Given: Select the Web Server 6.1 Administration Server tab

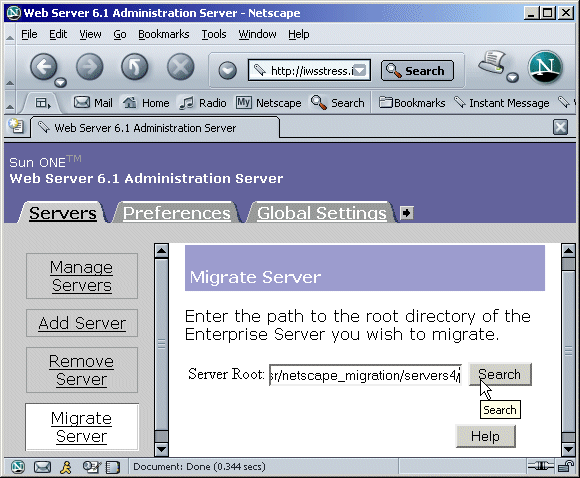Looking at the screenshot, I should [x=155, y=128].
